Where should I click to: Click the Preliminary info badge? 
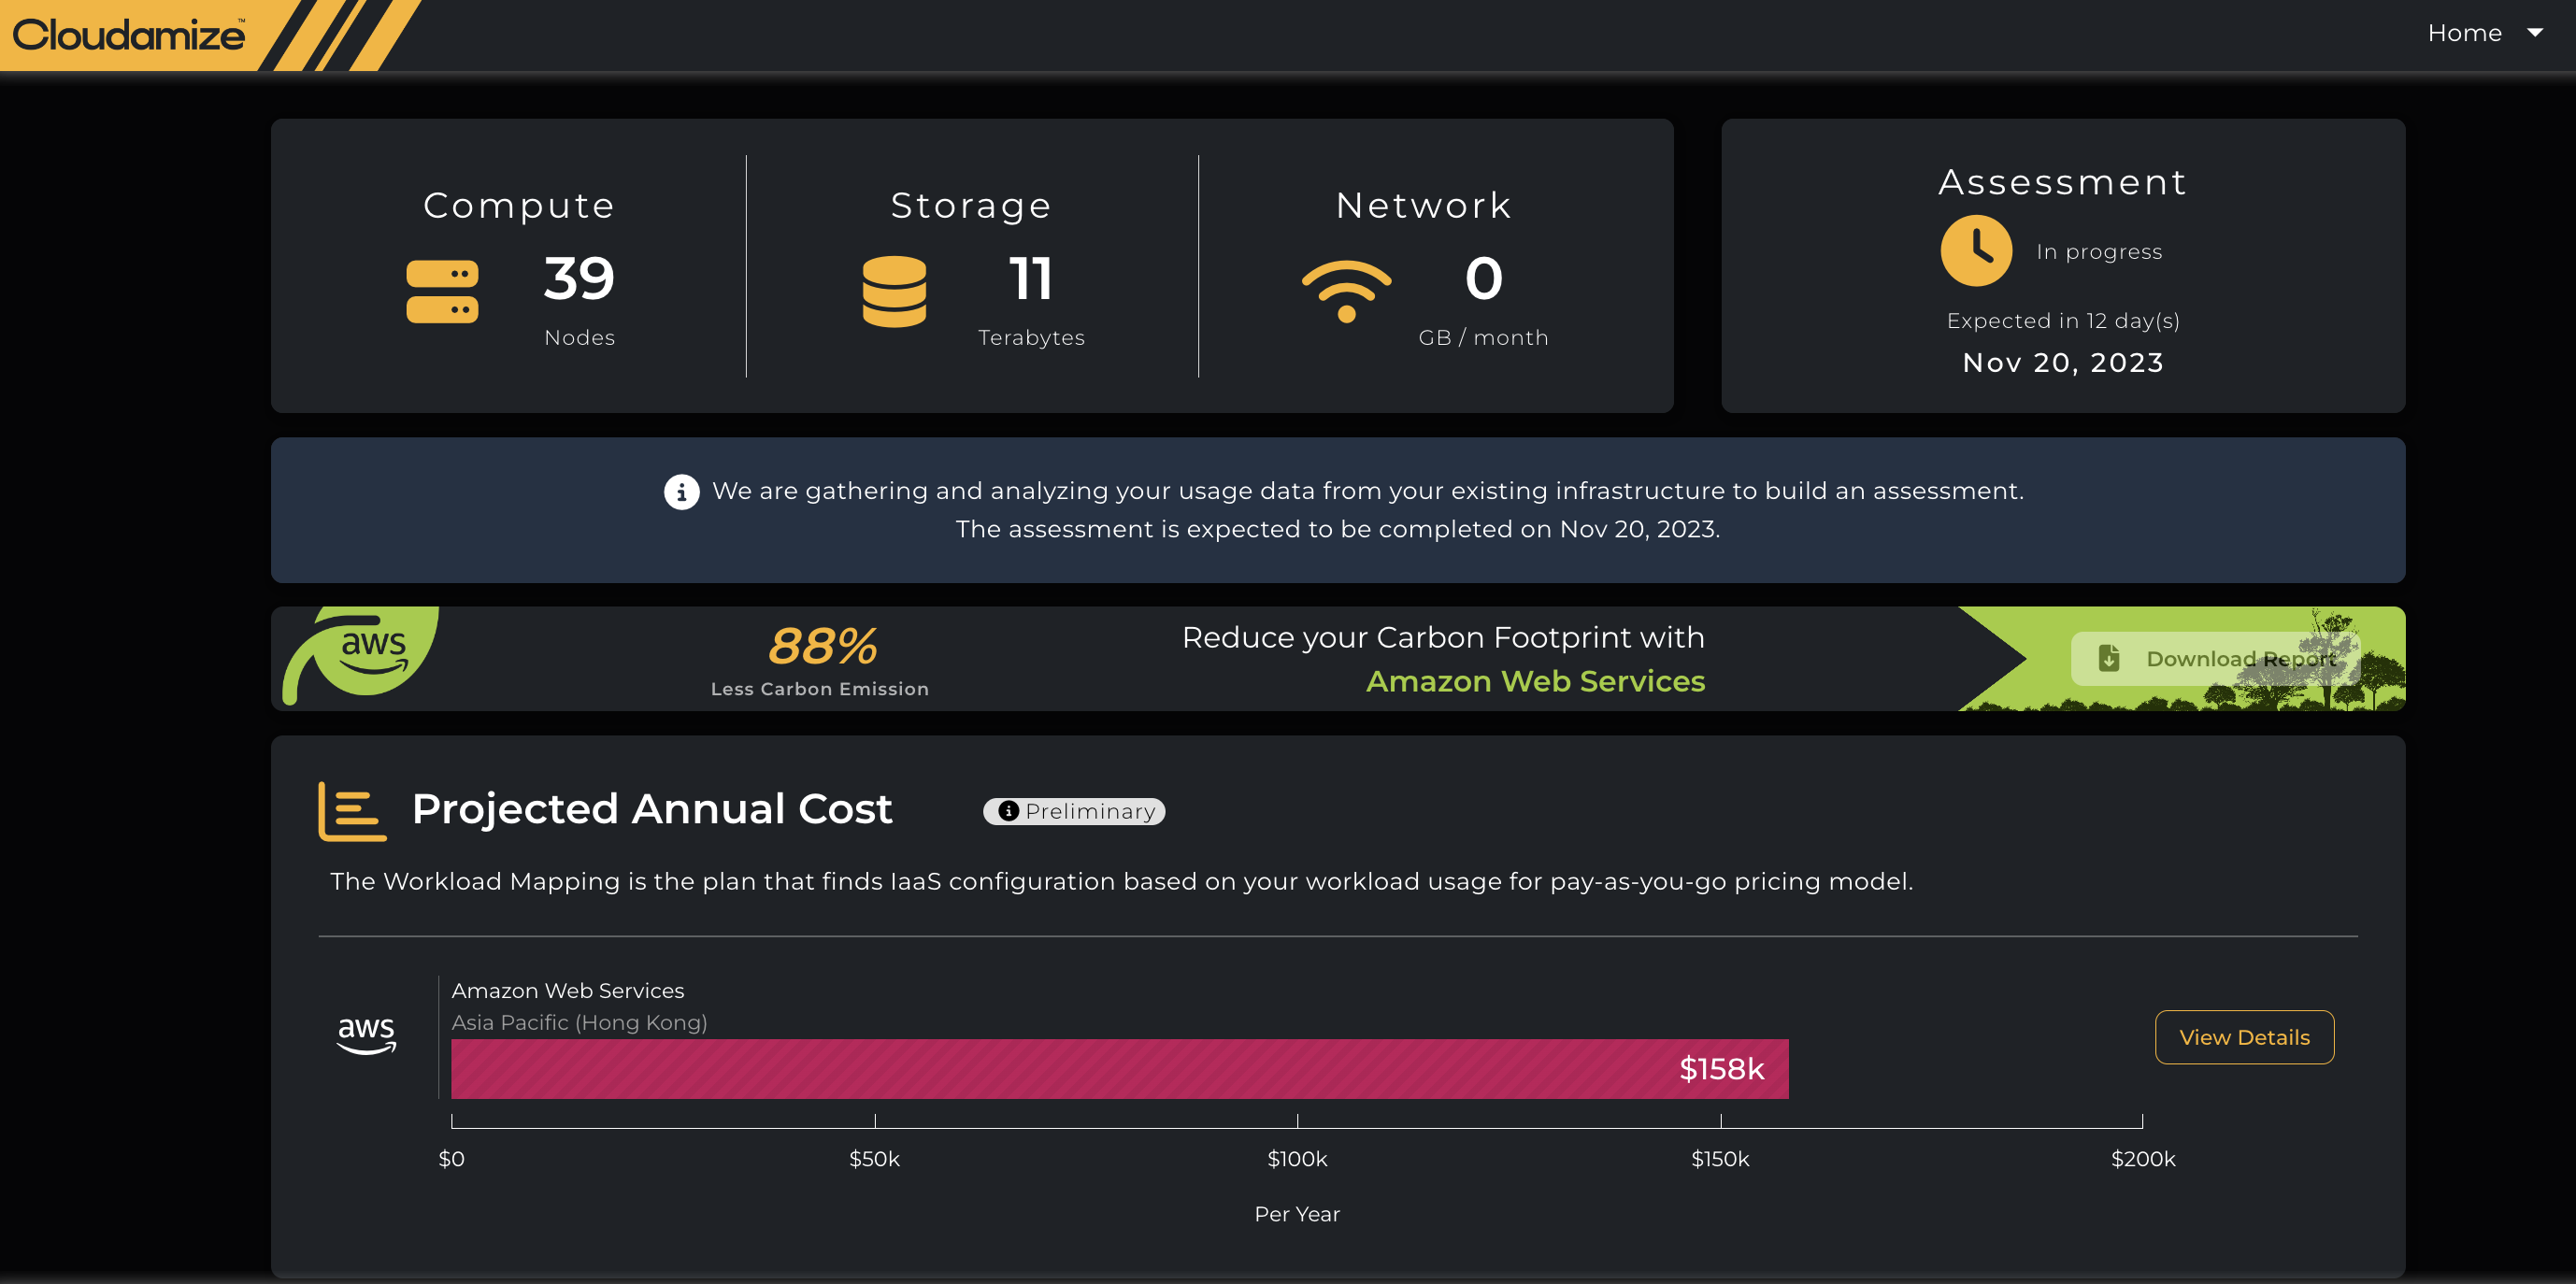1074,811
